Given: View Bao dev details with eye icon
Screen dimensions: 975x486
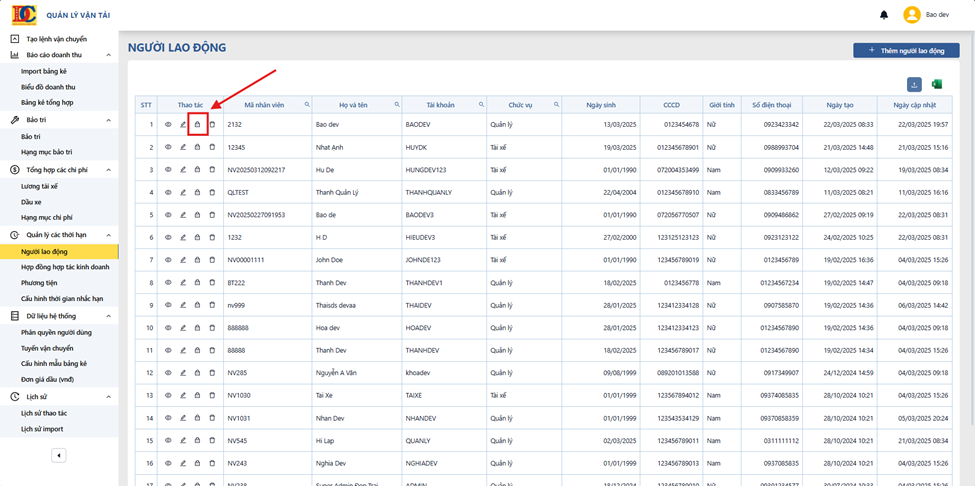Looking at the screenshot, I should click(168, 125).
